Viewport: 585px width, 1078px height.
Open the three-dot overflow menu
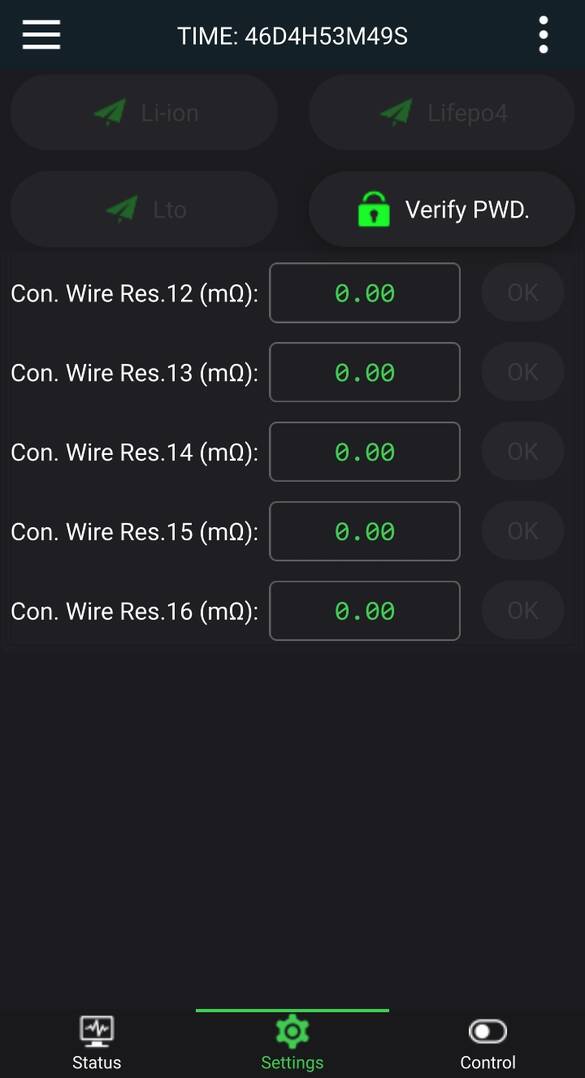tap(543, 34)
